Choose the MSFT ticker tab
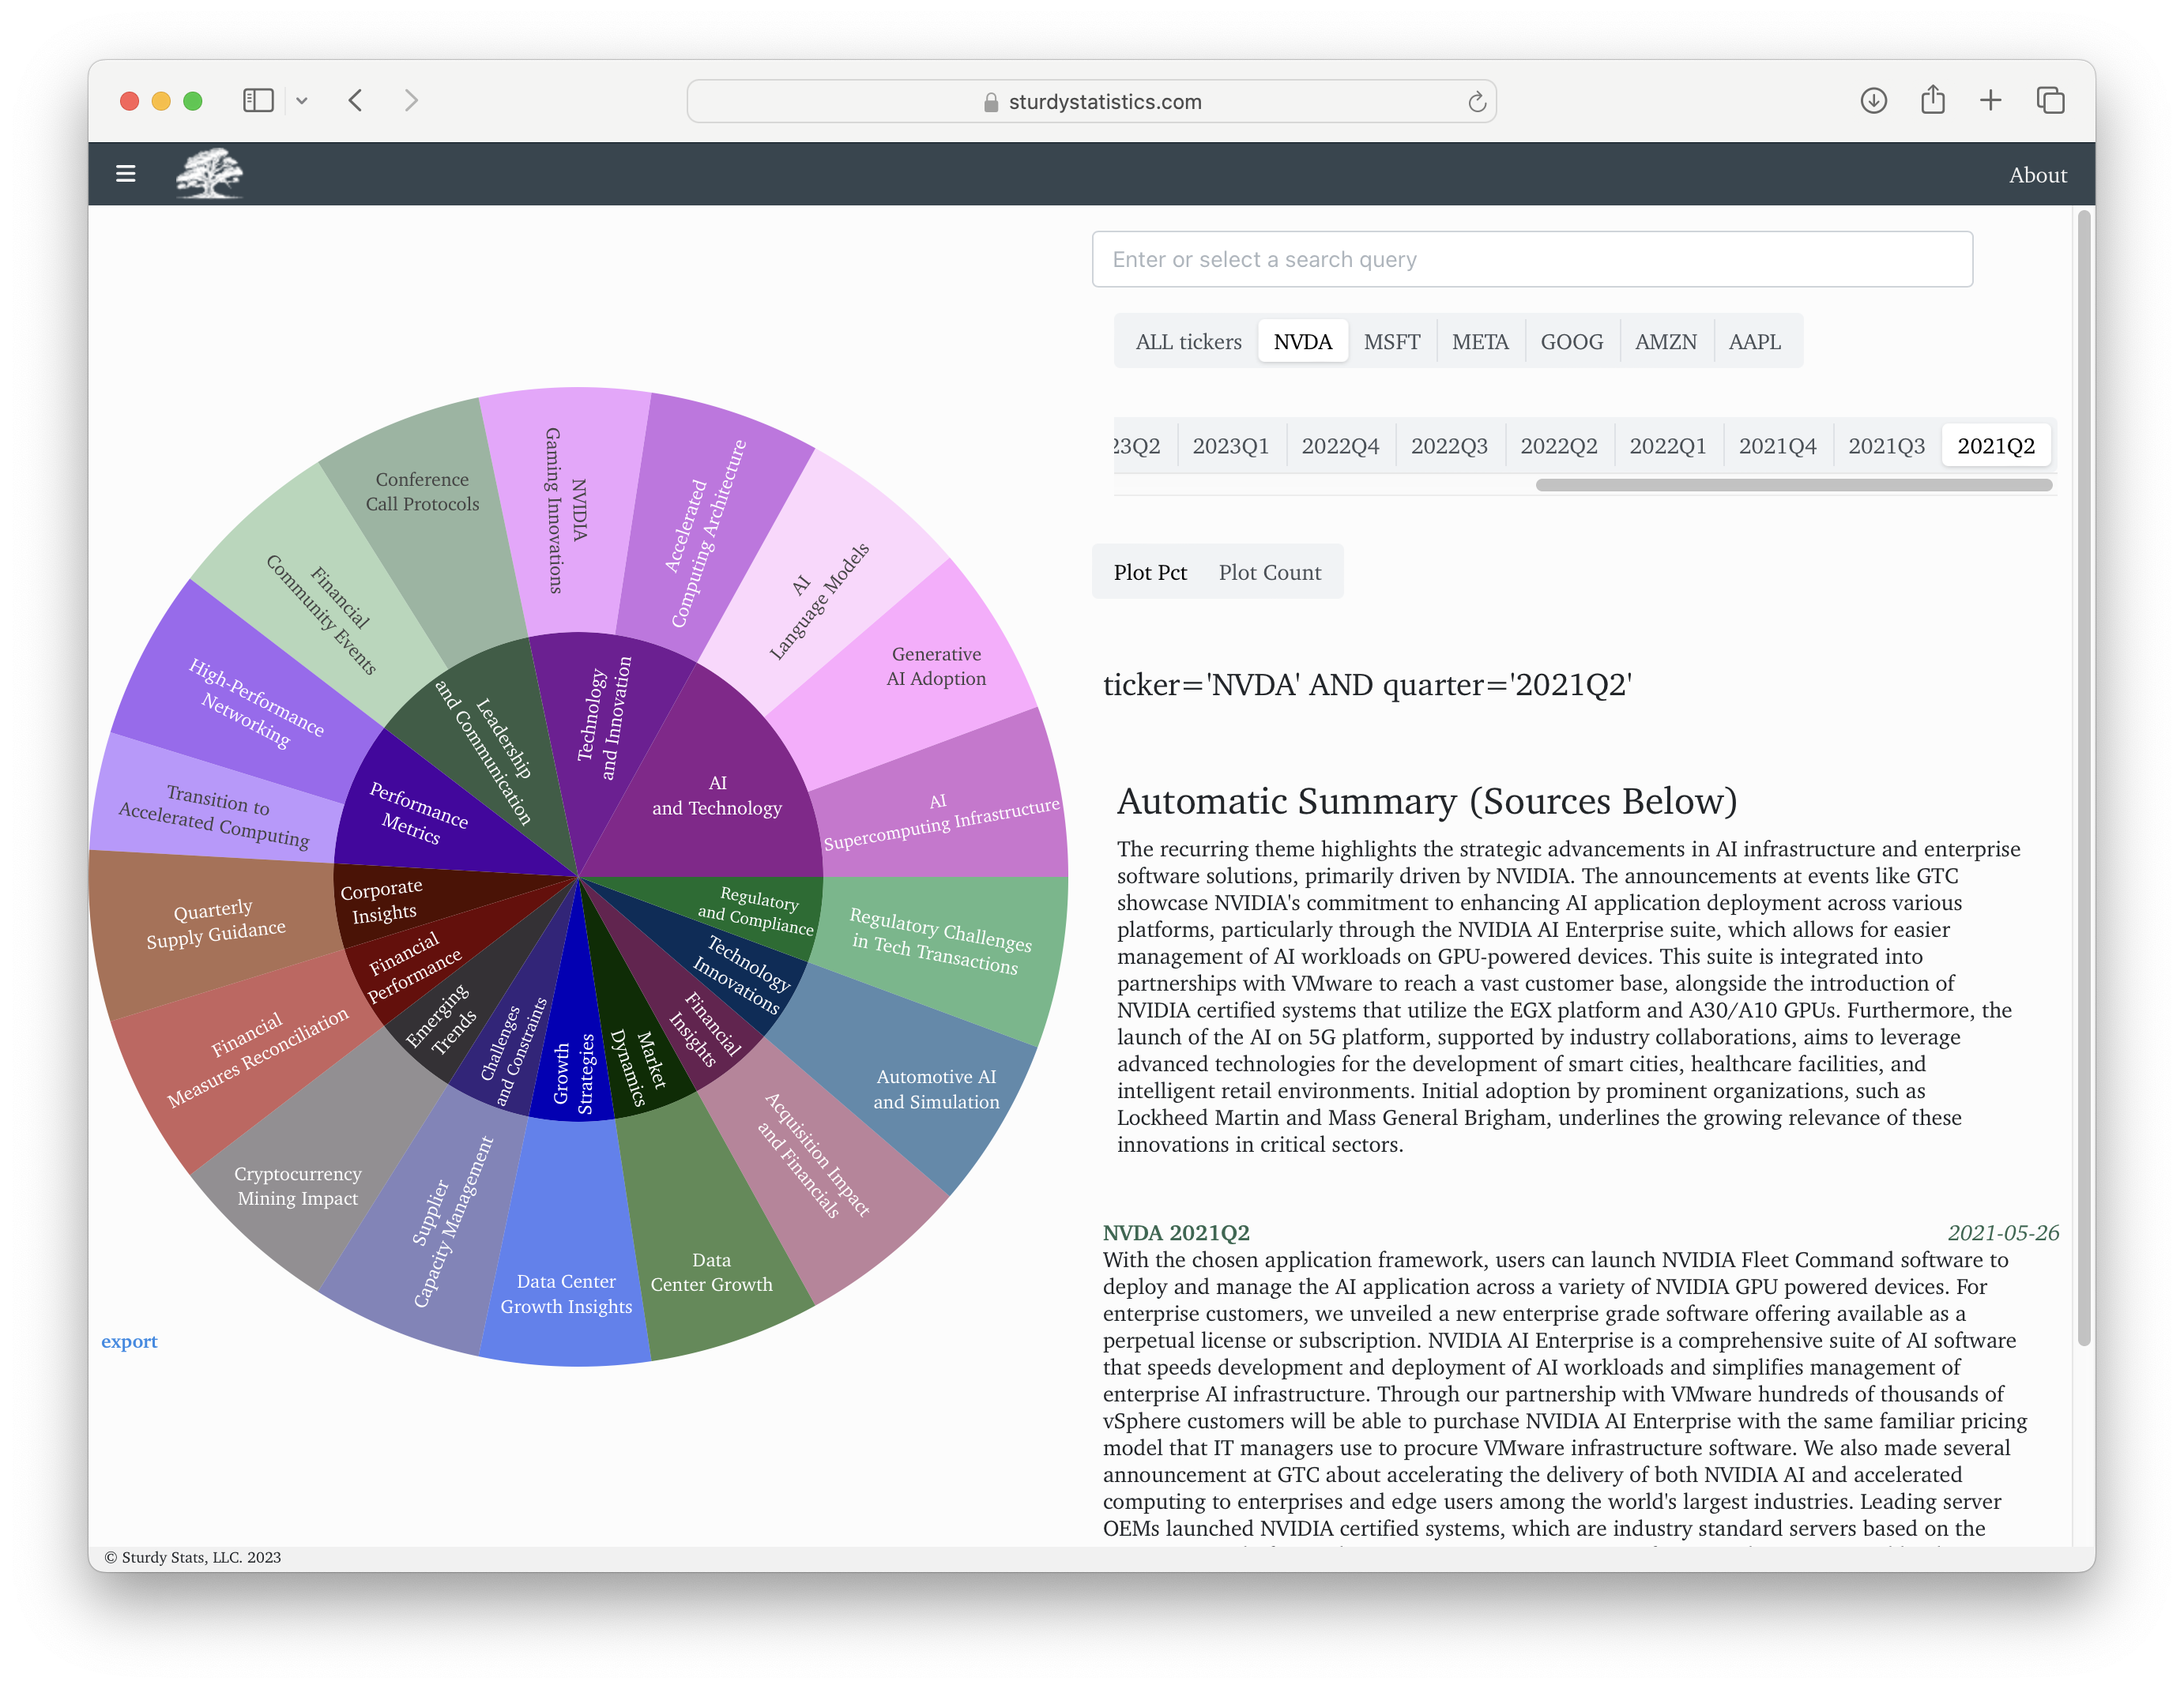2184x1689 pixels. tap(1391, 342)
